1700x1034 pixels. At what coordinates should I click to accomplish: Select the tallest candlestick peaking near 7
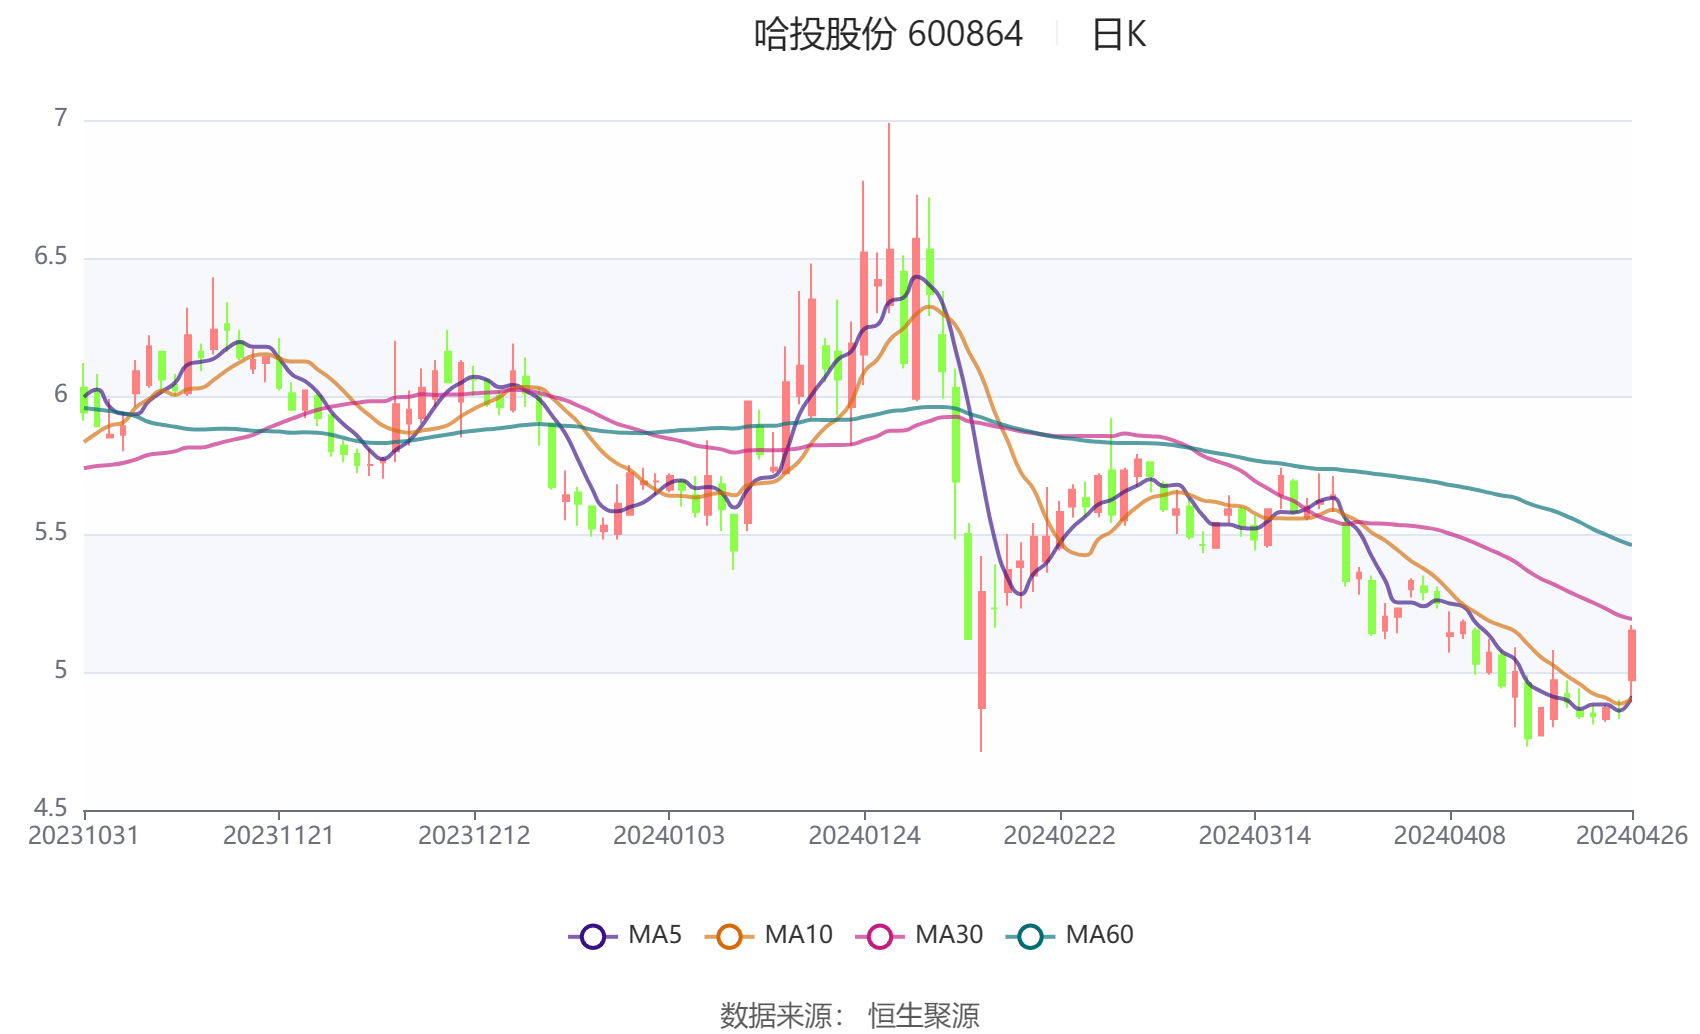click(x=889, y=275)
